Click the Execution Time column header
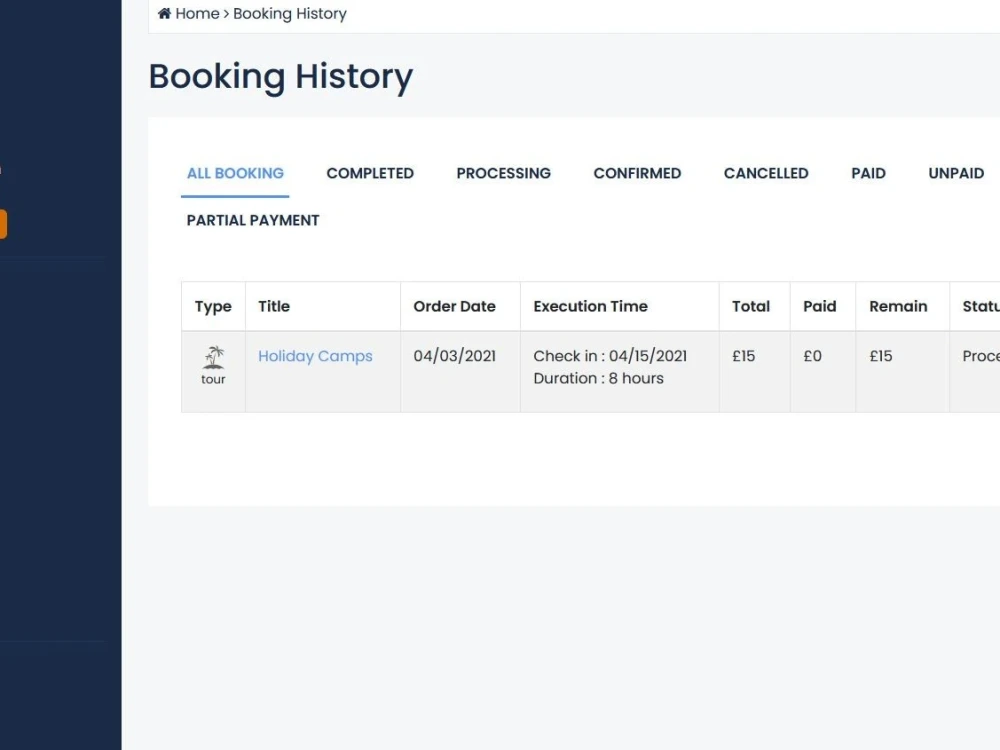 point(590,306)
